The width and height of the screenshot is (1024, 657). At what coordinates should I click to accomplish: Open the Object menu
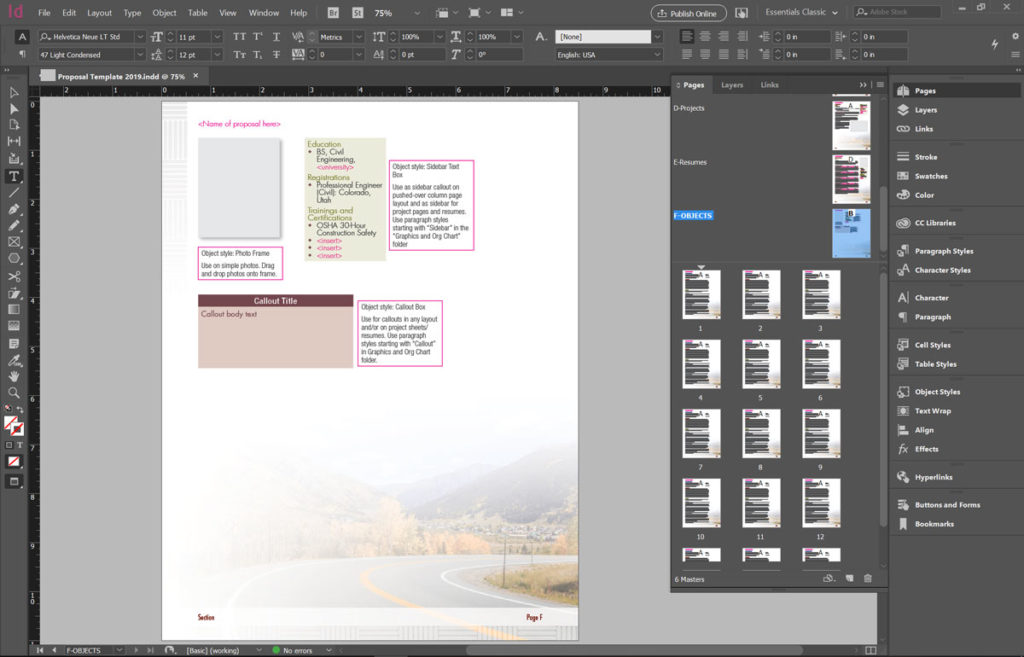coord(164,13)
